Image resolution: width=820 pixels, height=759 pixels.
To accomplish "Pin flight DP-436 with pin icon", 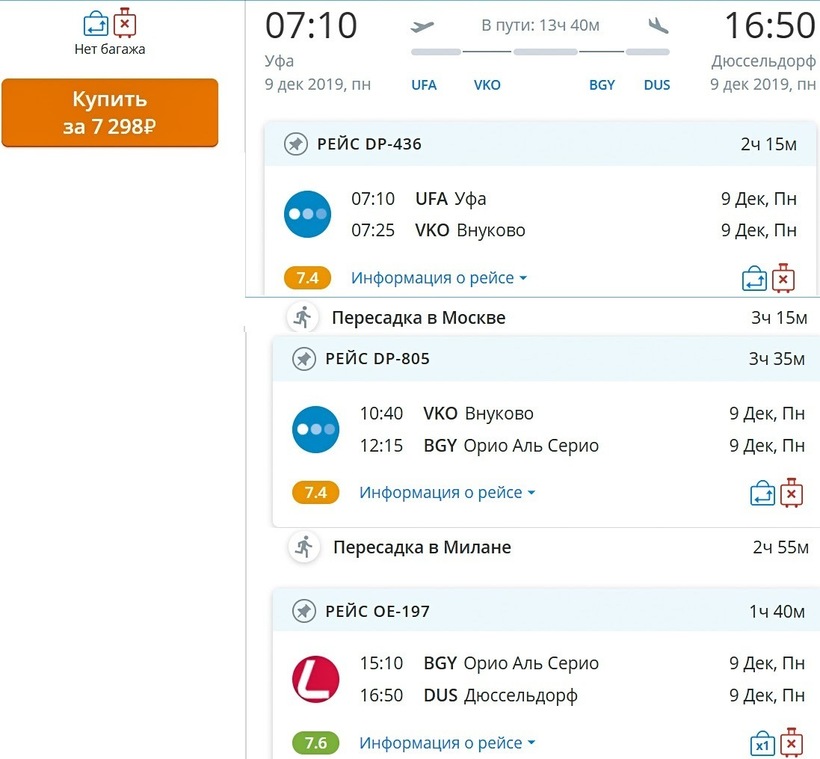I will coord(295,145).
